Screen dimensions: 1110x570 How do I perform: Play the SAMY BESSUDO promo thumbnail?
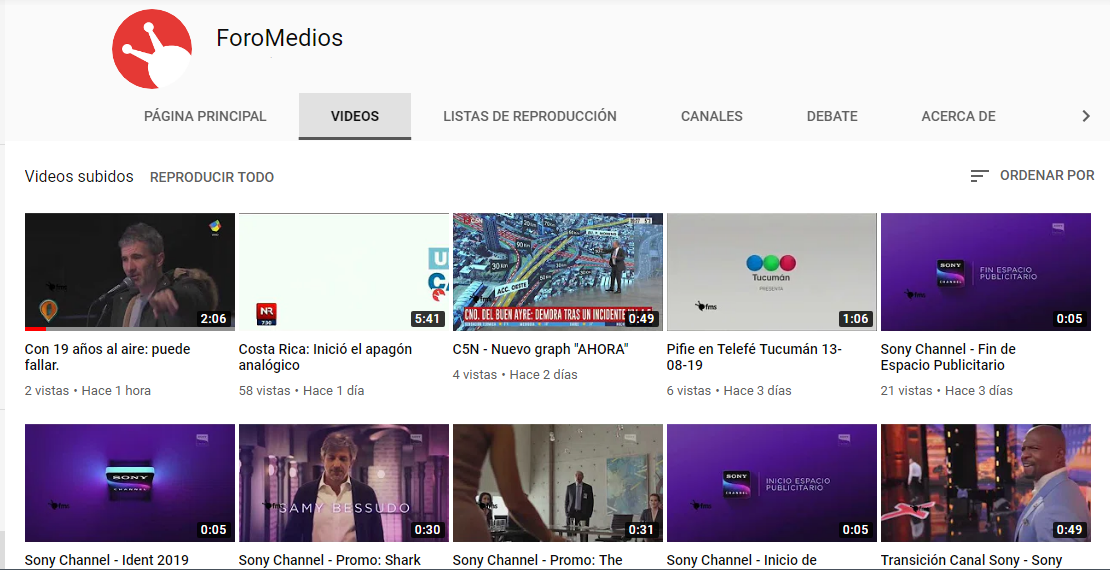pos(343,483)
